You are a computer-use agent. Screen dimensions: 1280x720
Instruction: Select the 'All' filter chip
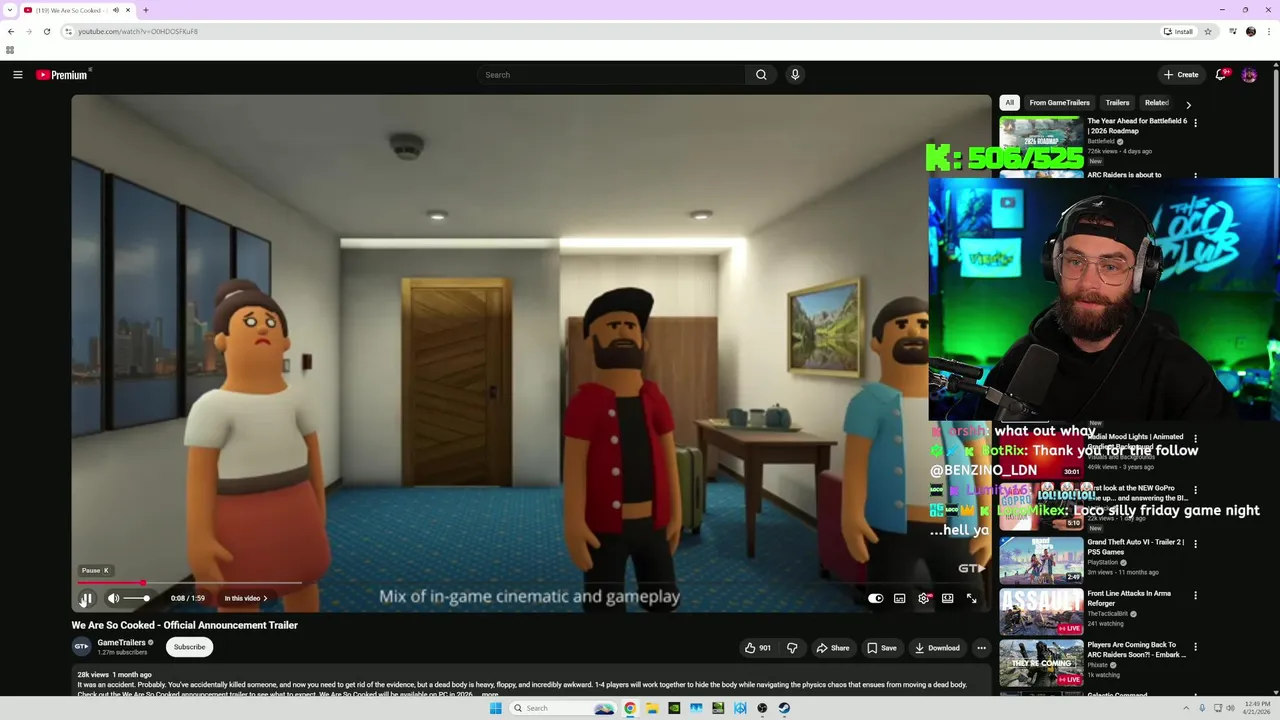coord(1009,103)
